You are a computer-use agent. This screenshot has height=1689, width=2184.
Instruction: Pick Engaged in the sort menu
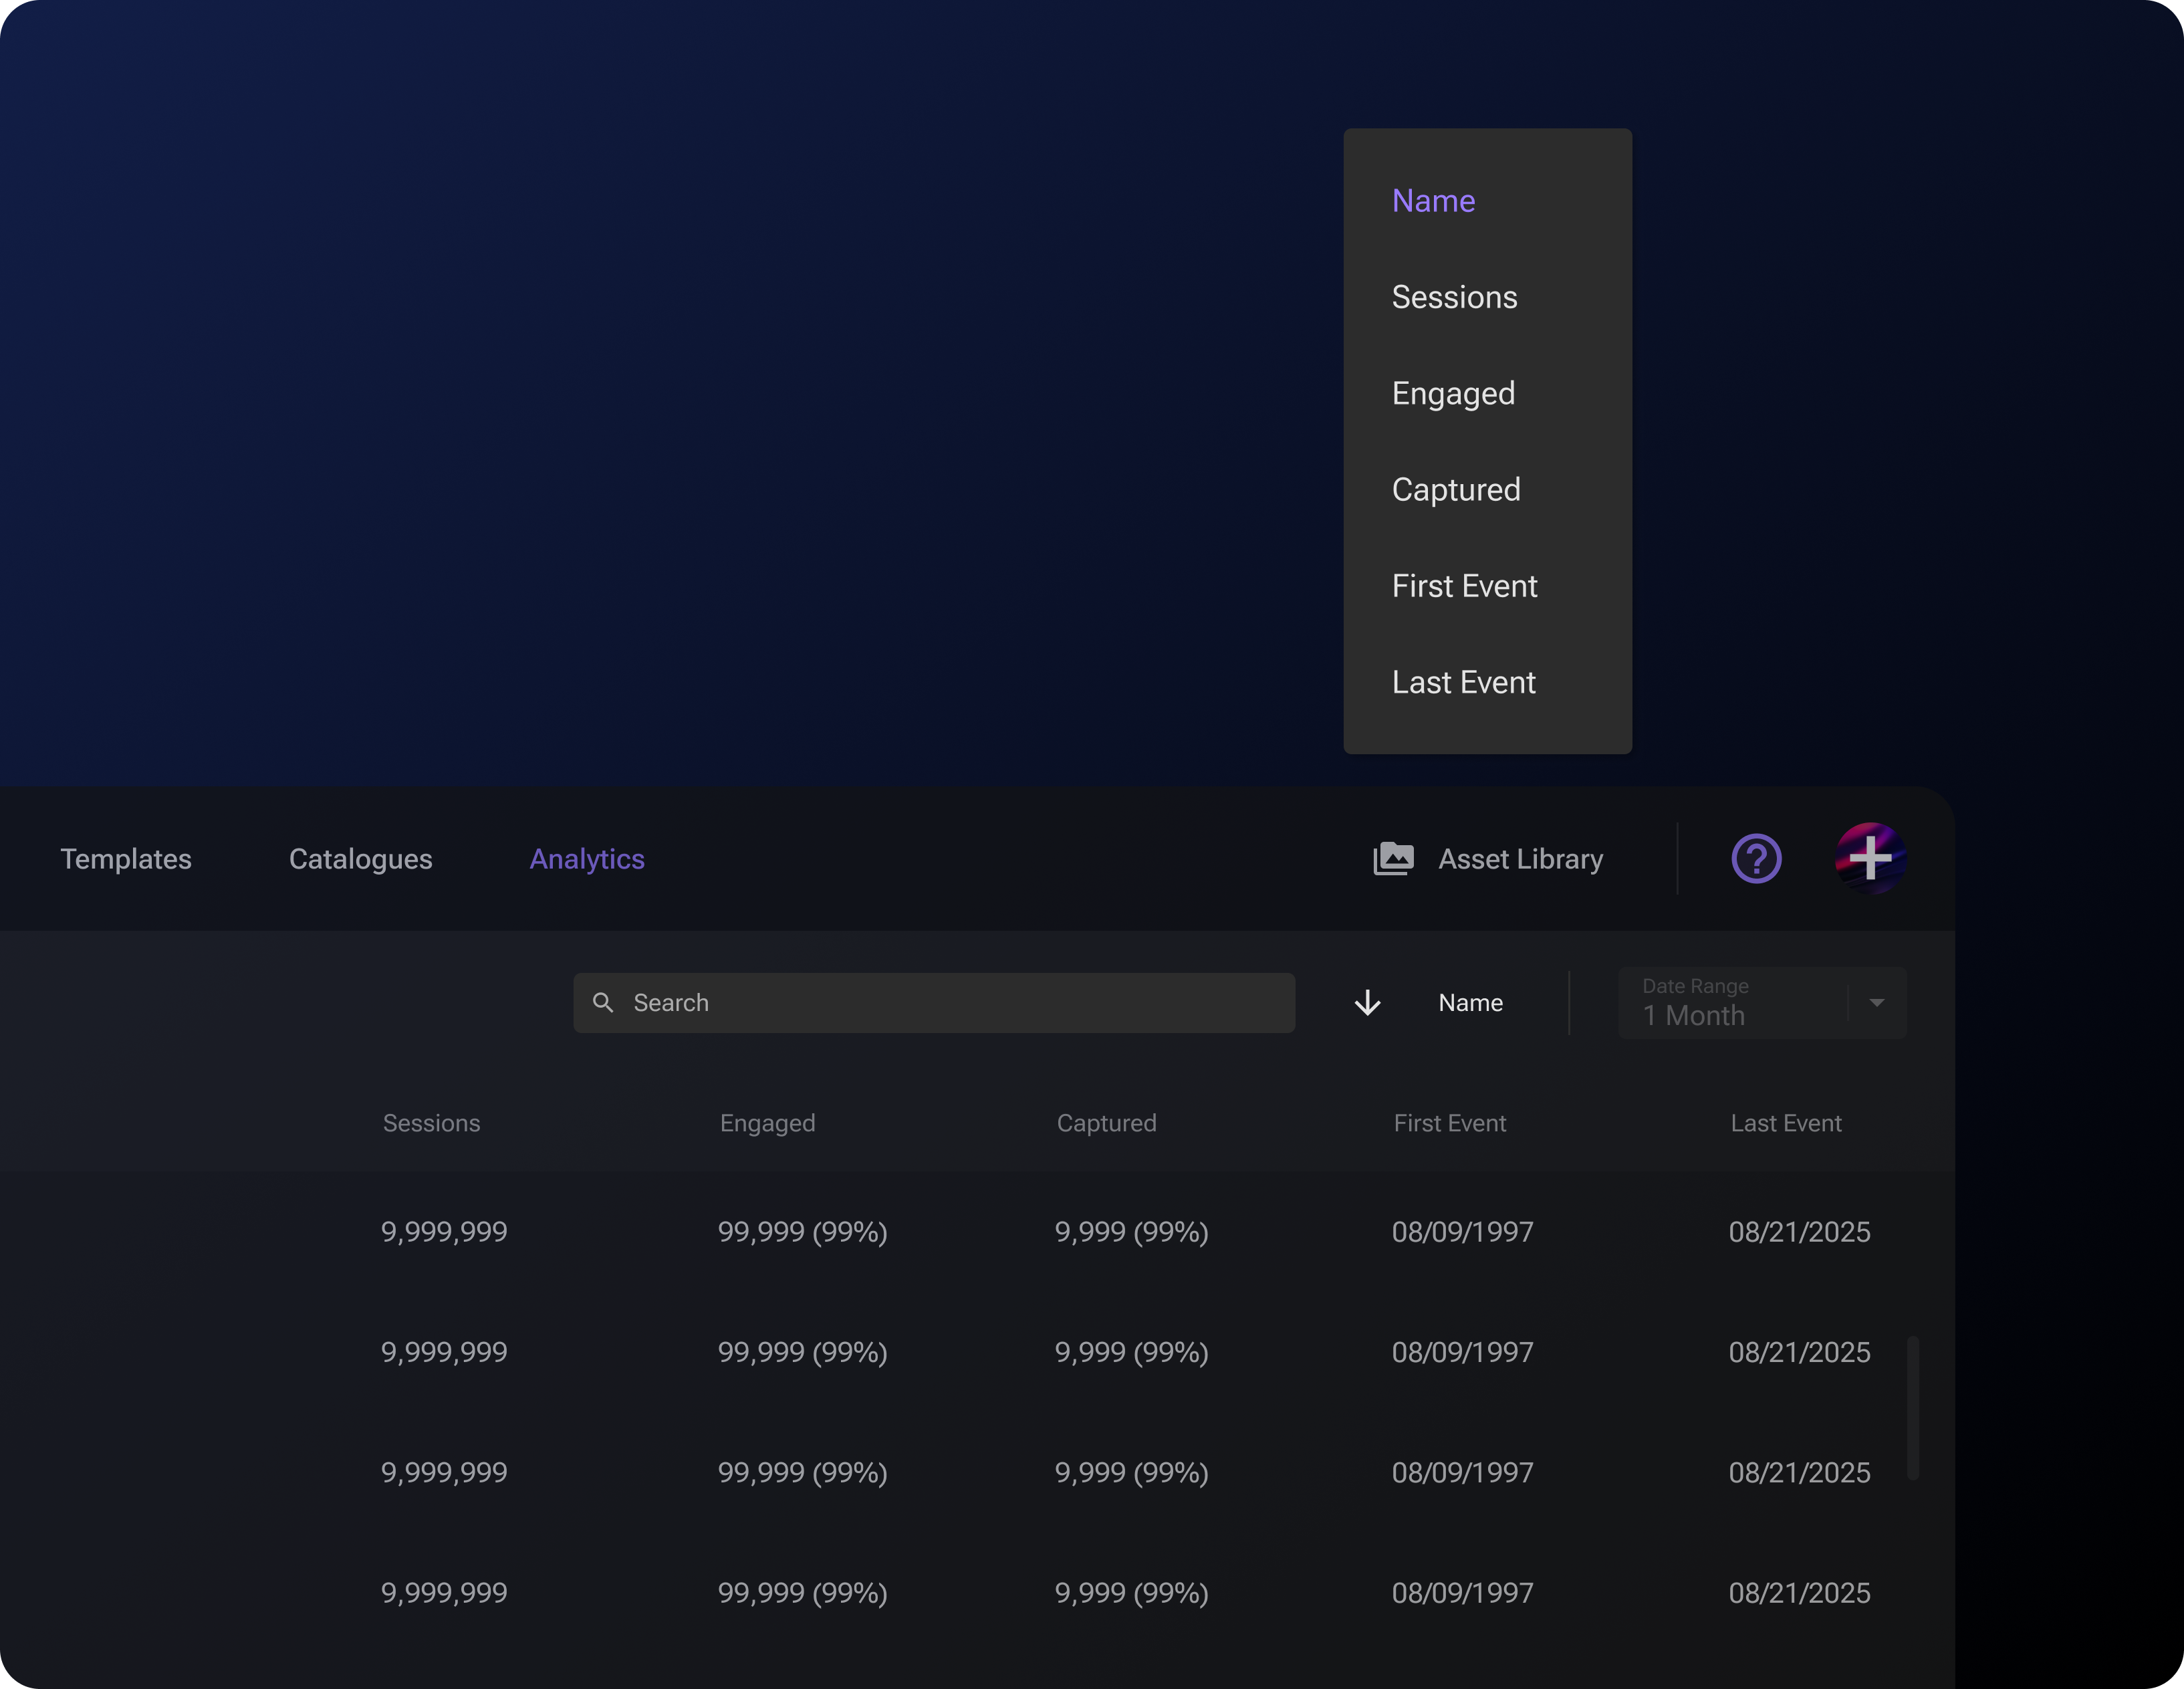1453,393
